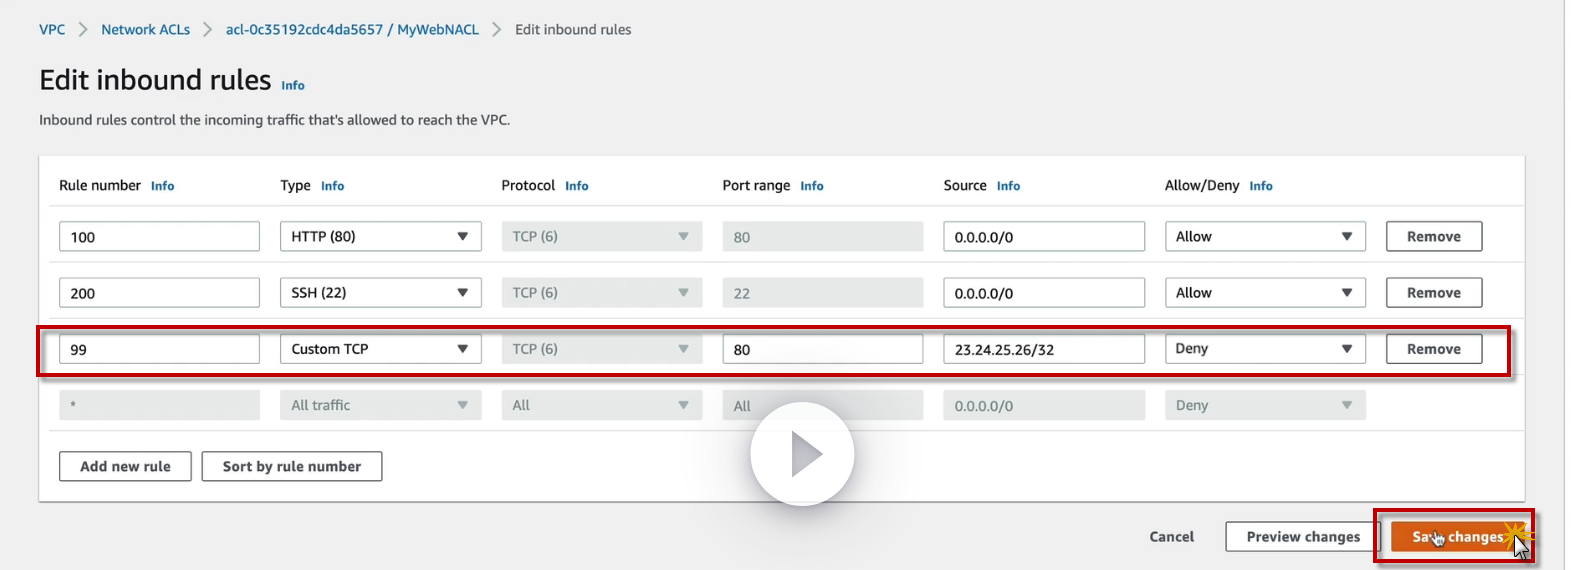Go to Network ACLs breadcrumb
This screenshot has height=570, width=1571.
pos(145,30)
